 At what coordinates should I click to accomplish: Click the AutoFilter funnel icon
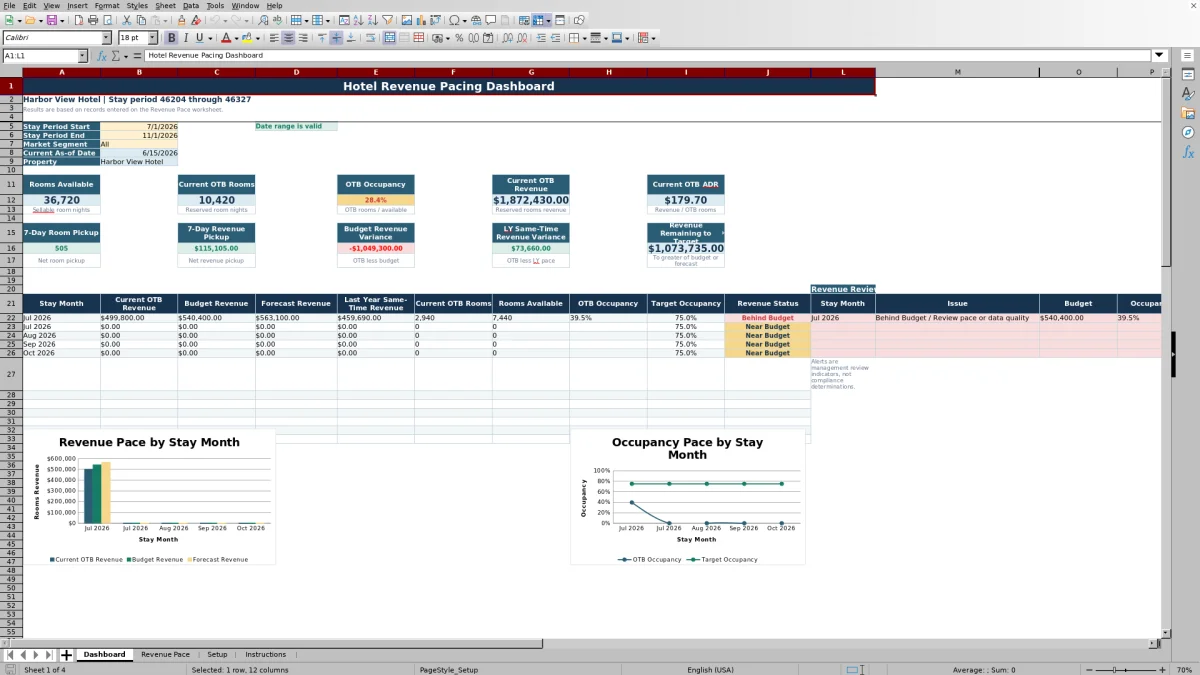click(x=387, y=20)
